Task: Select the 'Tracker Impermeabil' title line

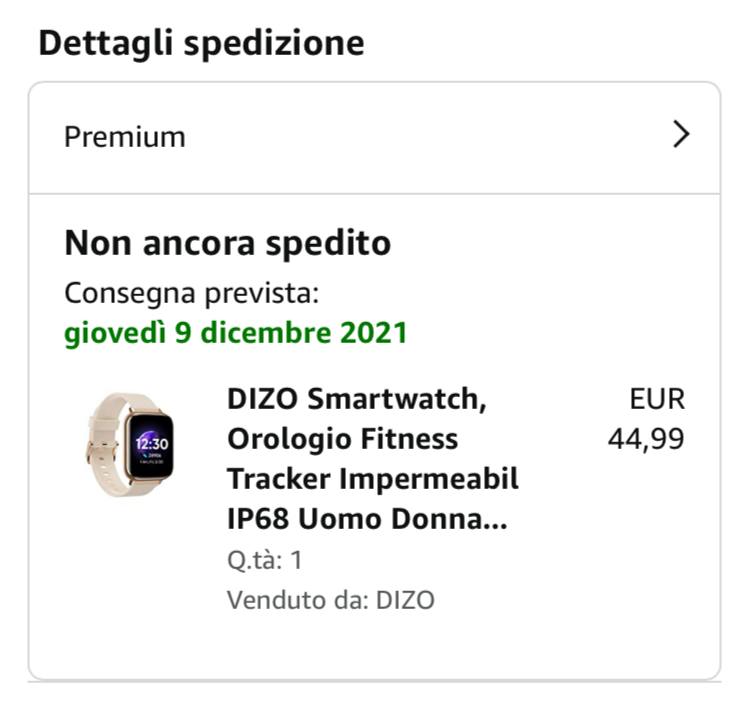Action: point(372,479)
